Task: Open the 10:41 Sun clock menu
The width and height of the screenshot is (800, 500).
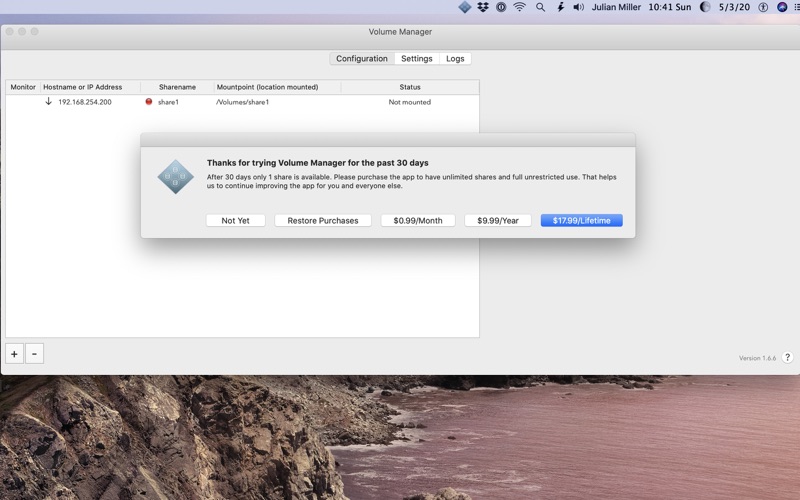Action: pos(670,7)
